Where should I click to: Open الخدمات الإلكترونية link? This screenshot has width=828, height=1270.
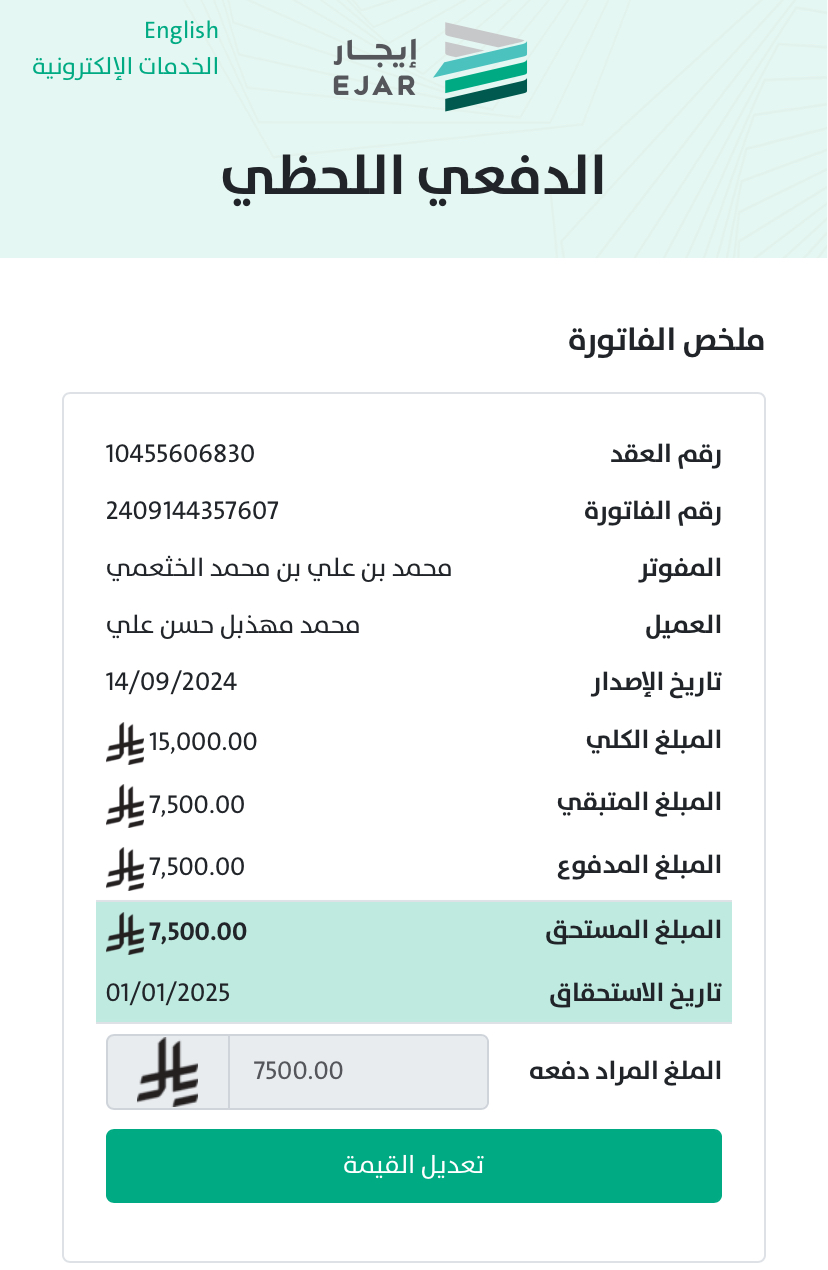click(126, 67)
